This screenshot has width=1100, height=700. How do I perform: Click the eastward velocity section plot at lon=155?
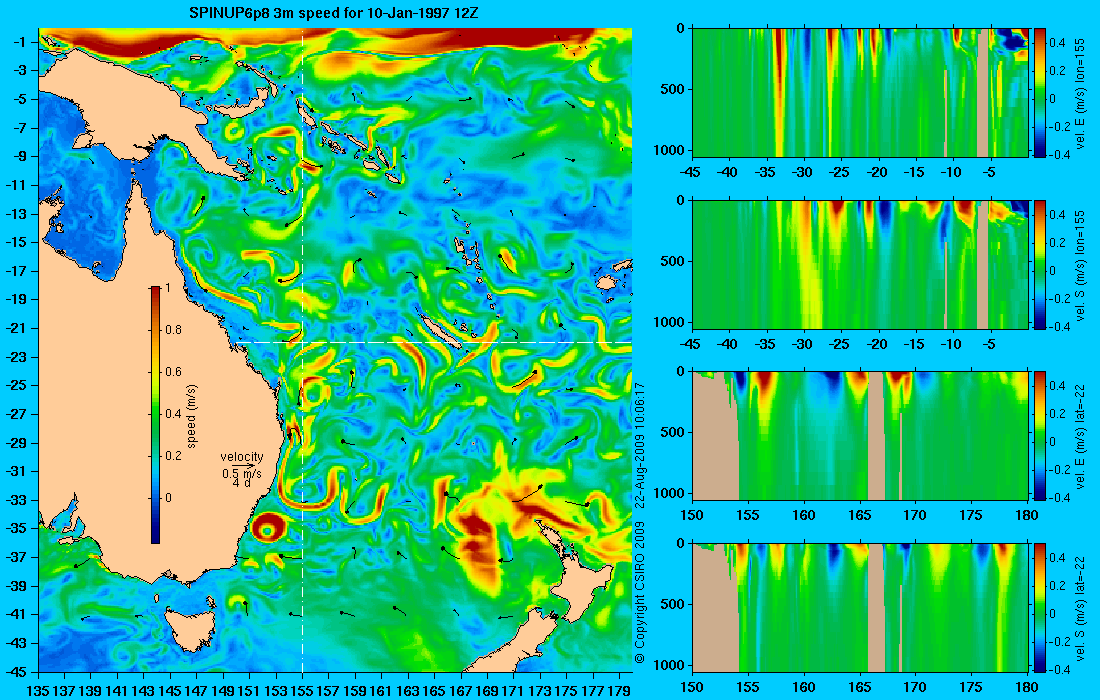click(860, 92)
